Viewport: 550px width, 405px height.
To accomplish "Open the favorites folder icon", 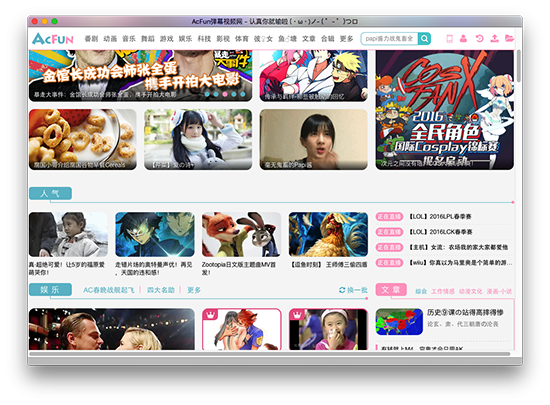I will [509, 39].
